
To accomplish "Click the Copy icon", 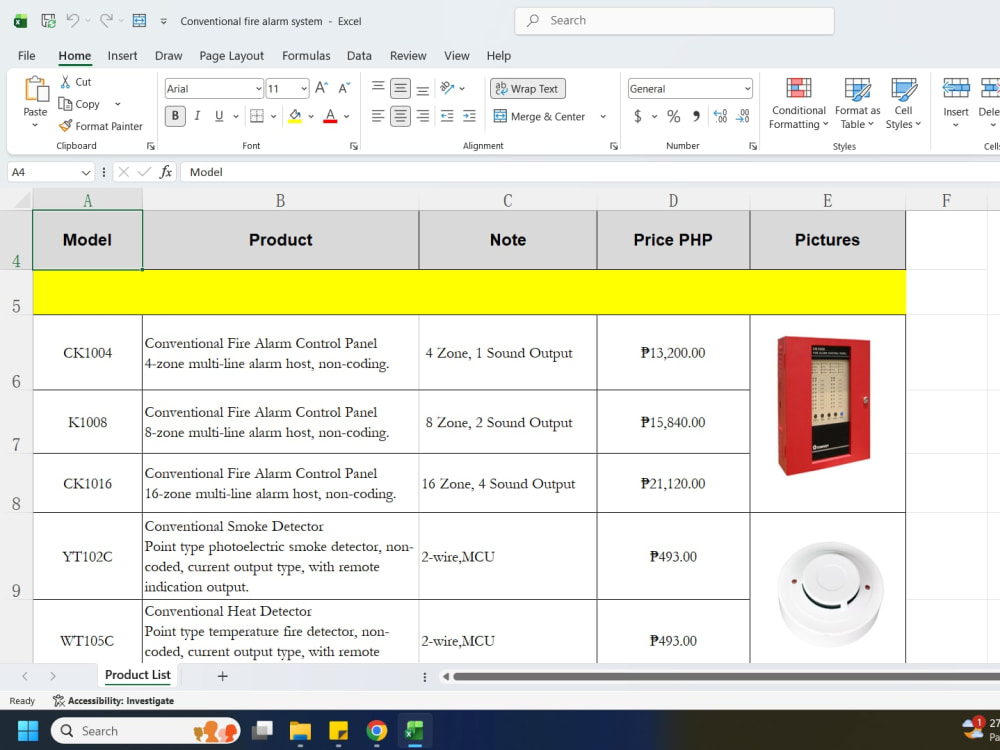I will [x=65, y=103].
